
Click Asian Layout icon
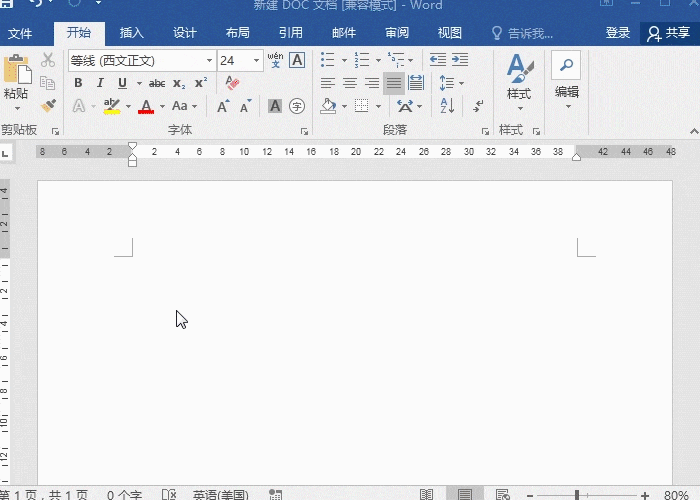point(409,106)
